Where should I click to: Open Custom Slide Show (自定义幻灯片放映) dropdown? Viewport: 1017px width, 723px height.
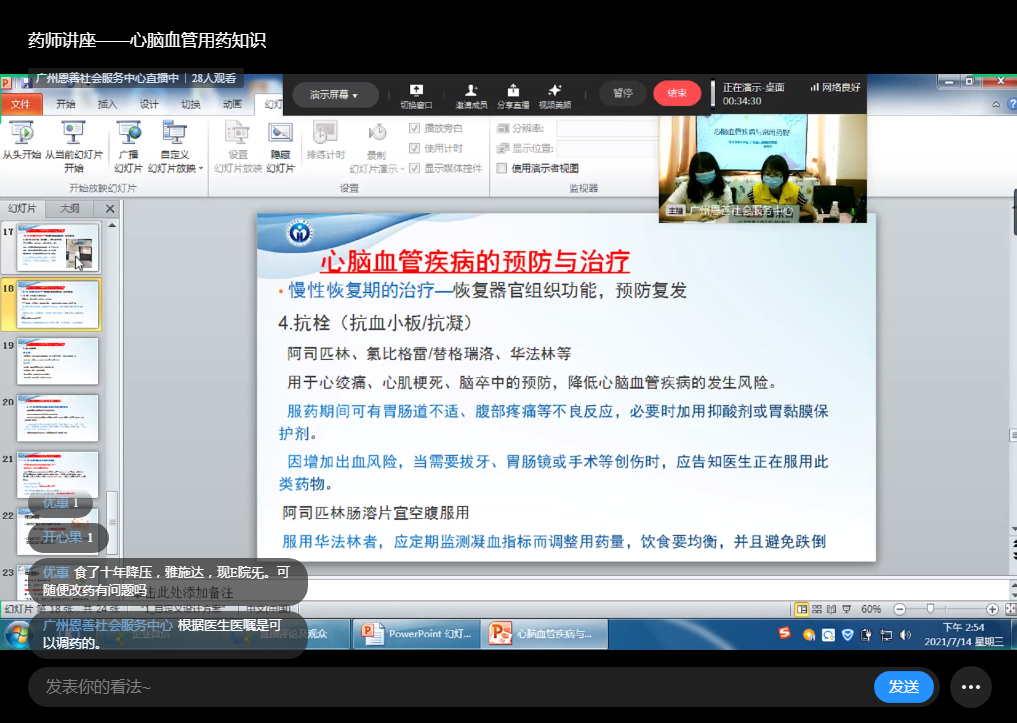pos(175,147)
